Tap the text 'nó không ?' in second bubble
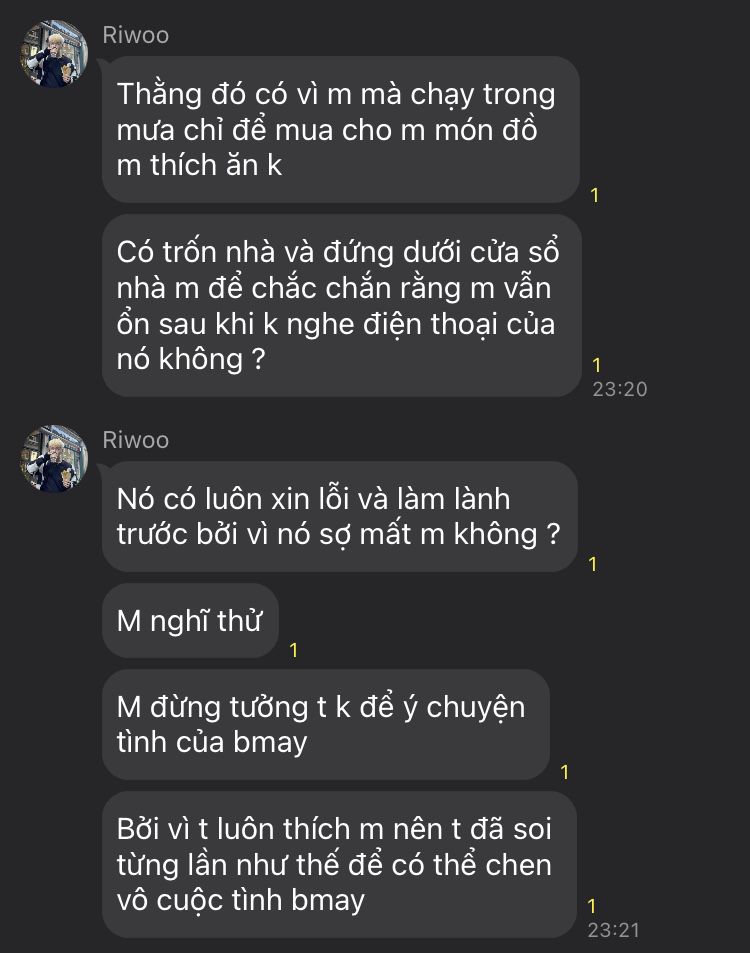 tap(191, 359)
